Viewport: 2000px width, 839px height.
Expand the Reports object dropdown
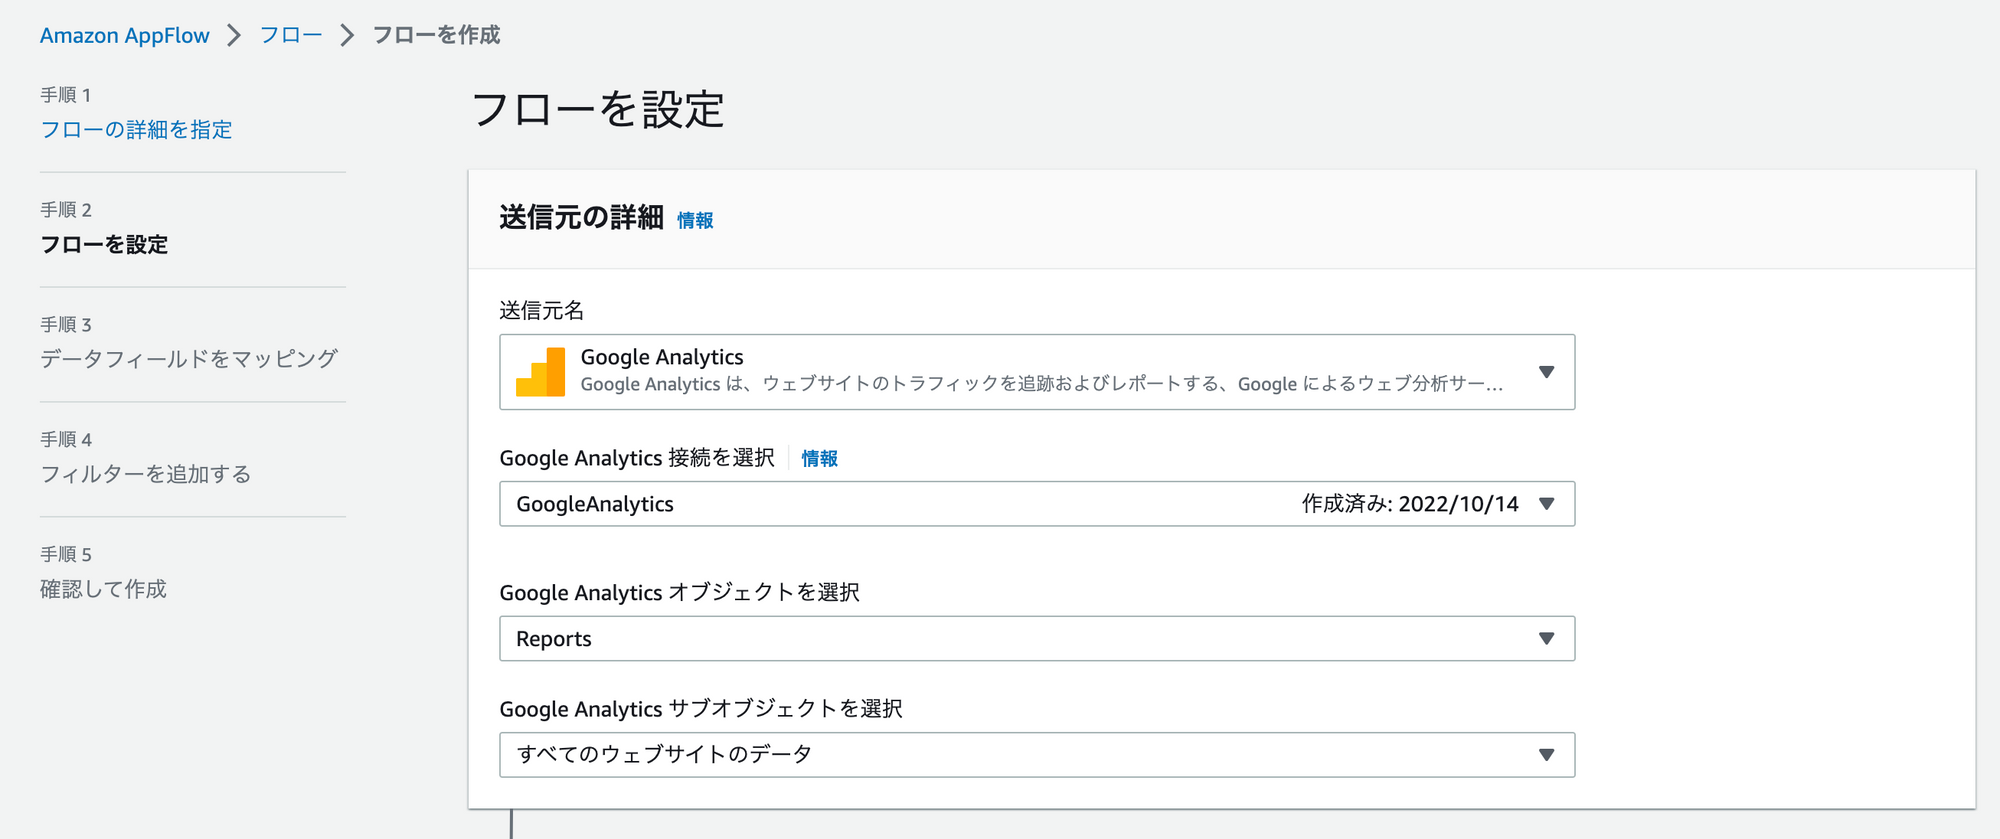1036,639
